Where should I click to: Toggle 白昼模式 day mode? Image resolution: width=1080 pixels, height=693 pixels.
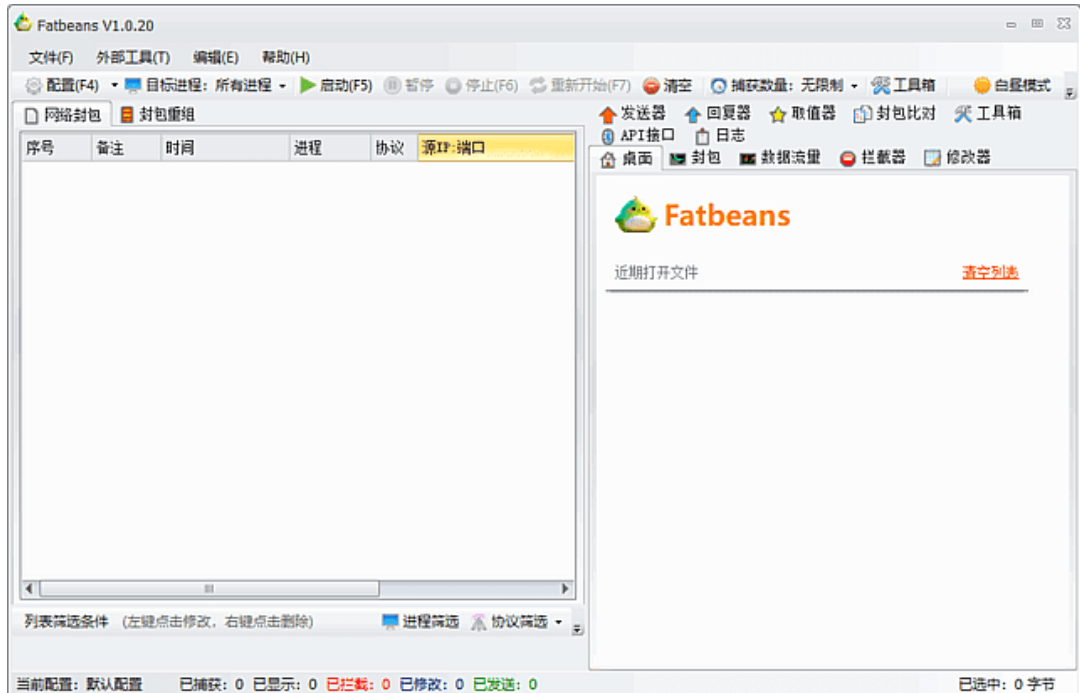point(1012,85)
